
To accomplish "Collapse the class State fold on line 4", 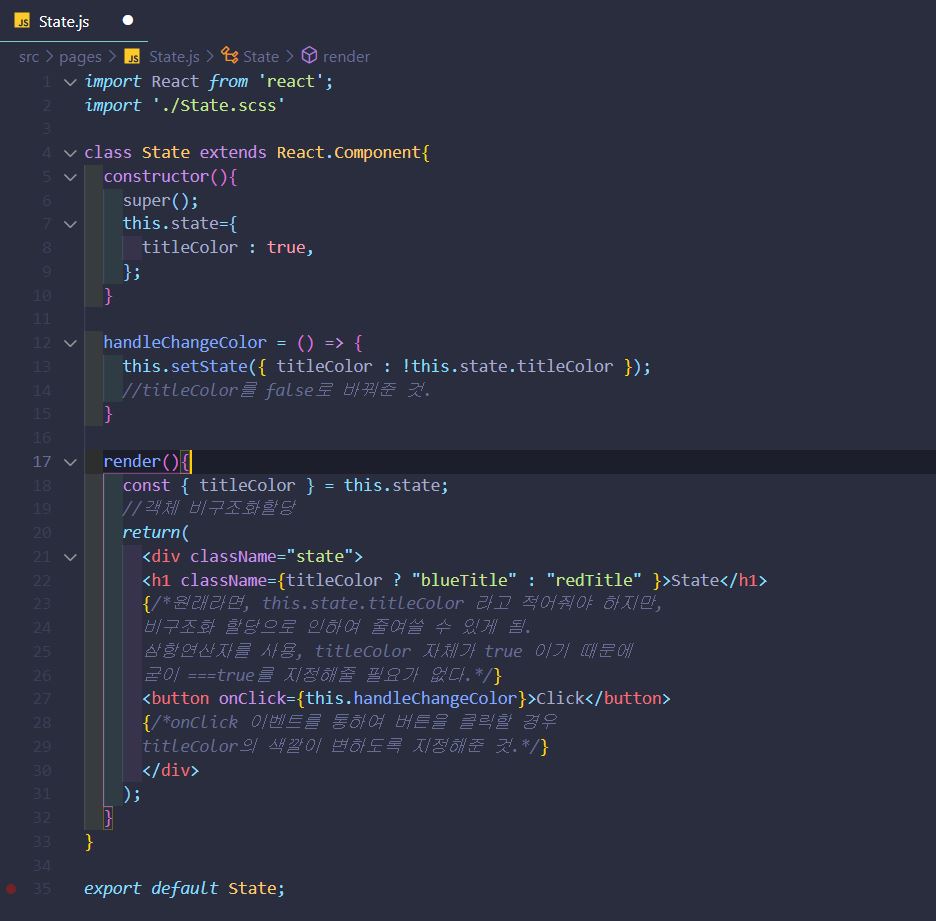I will click(70, 153).
